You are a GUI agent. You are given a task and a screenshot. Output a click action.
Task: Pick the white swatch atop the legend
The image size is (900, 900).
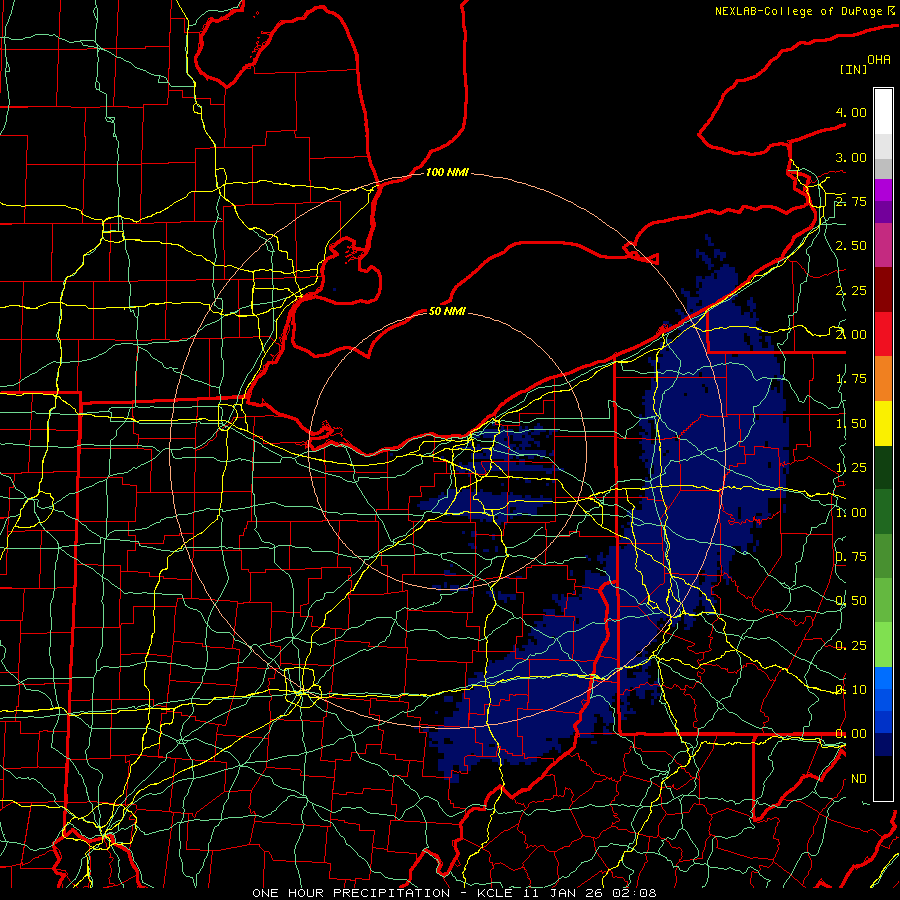coord(883,112)
